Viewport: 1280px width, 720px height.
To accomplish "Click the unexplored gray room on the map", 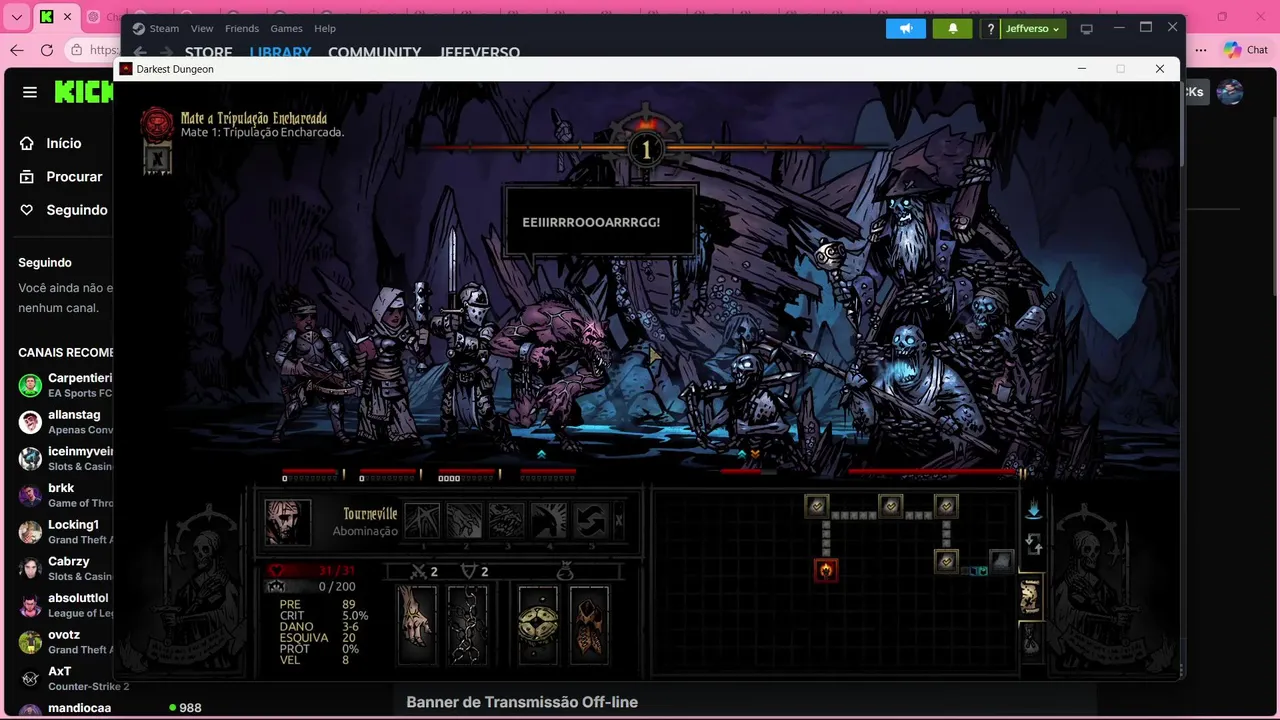I will pyautogui.click(x=1001, y=561).
